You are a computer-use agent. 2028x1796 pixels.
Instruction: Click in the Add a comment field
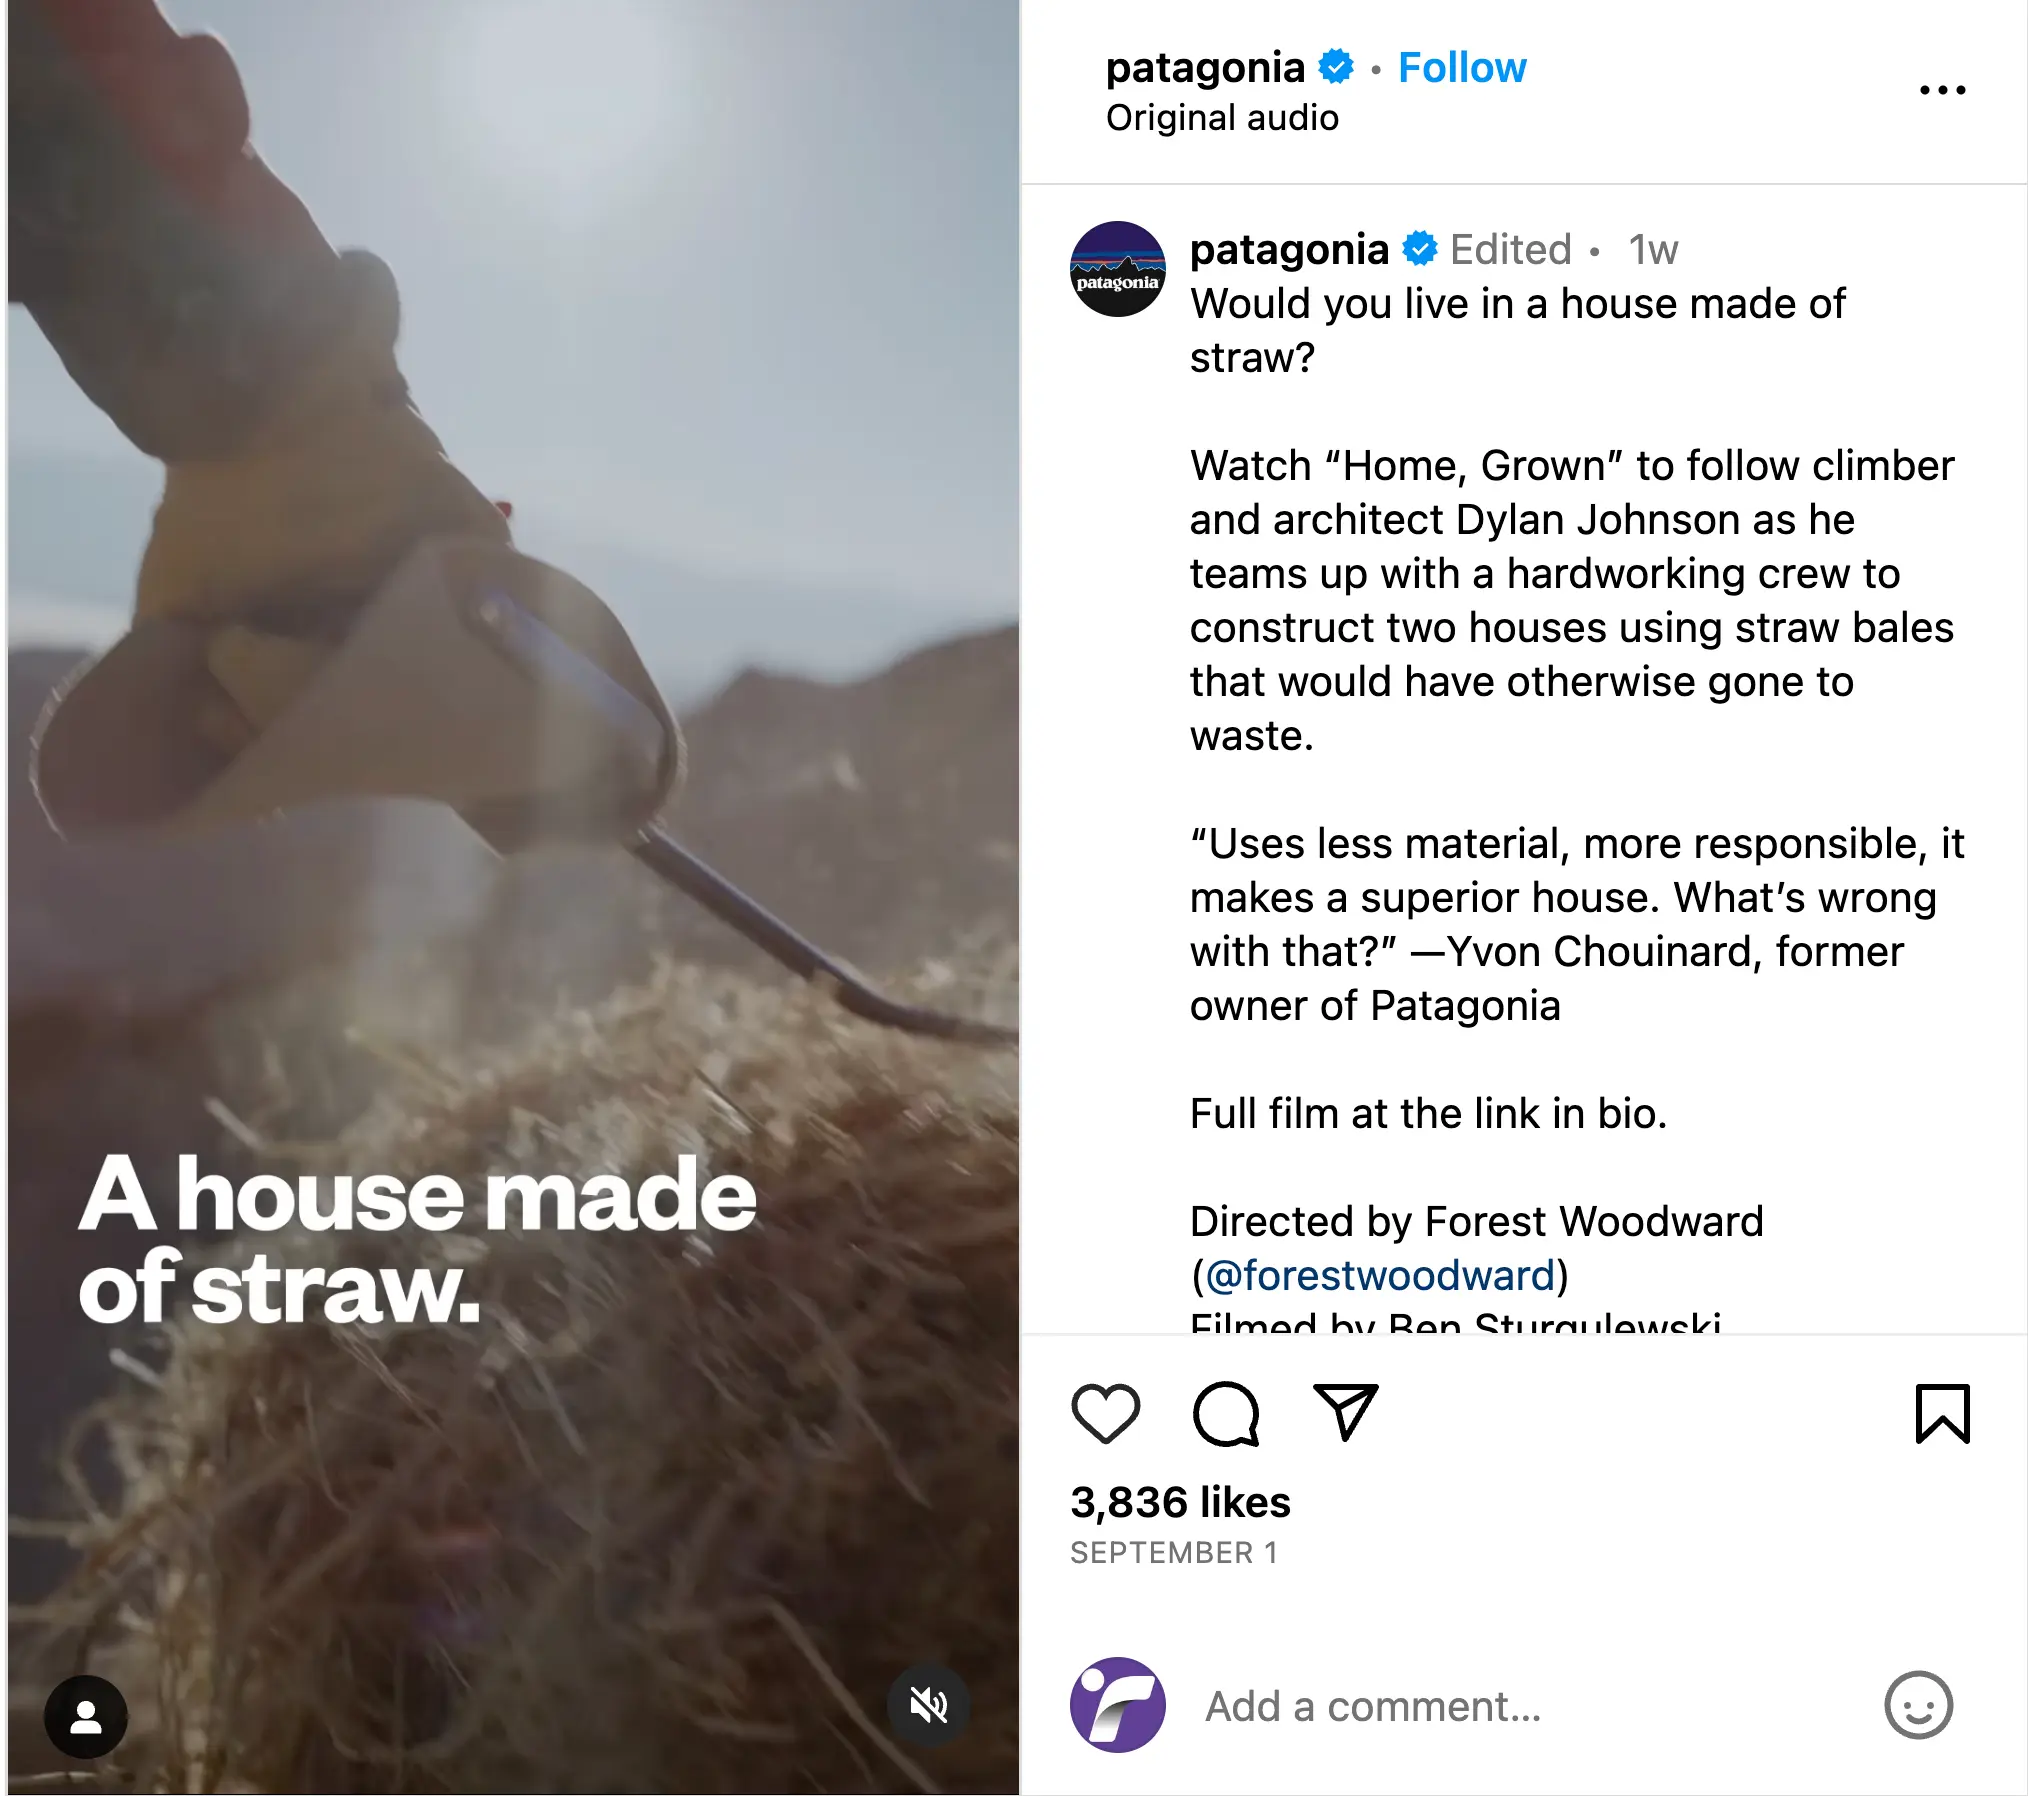[1530, 1706]
